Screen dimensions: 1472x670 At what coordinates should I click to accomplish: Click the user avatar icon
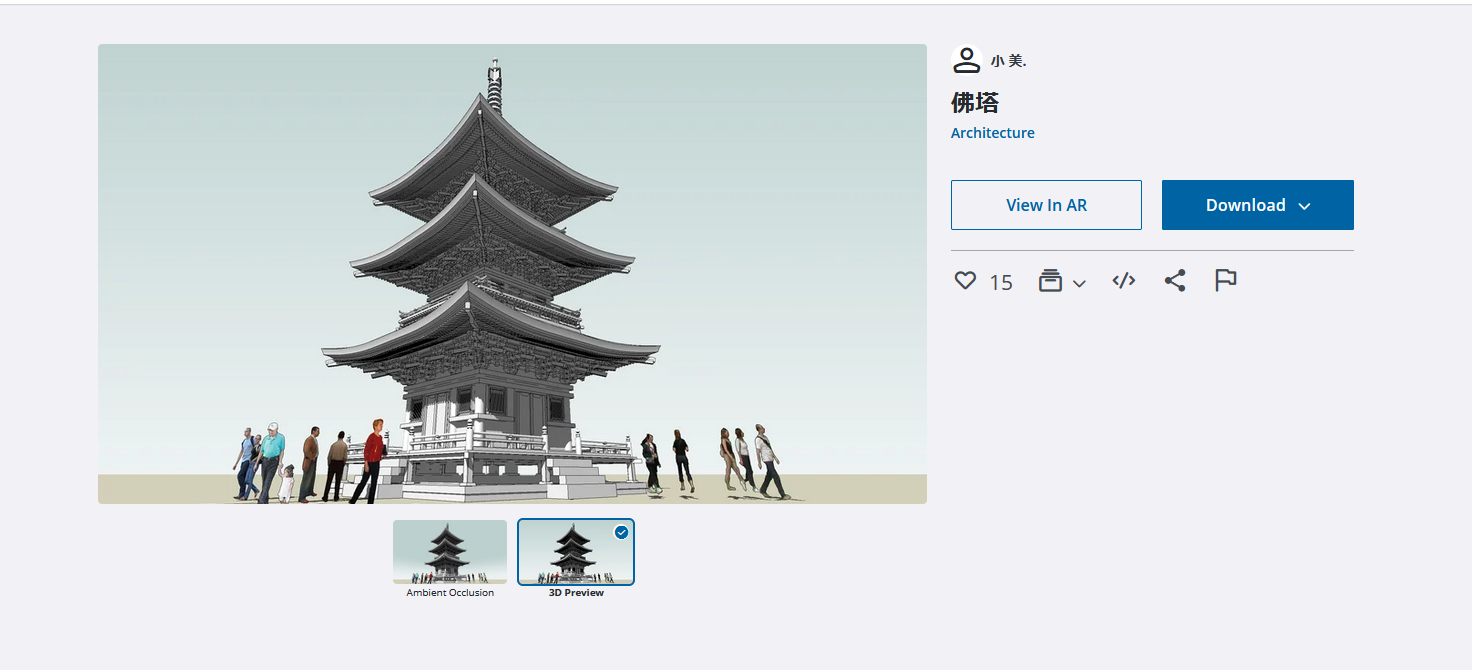pos(966,60)
